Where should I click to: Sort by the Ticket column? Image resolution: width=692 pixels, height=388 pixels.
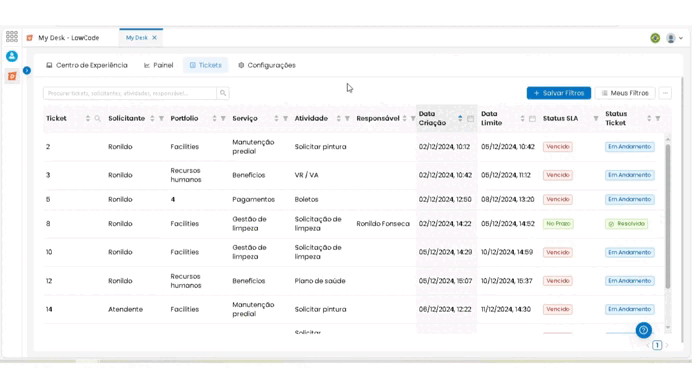(88, 118)
